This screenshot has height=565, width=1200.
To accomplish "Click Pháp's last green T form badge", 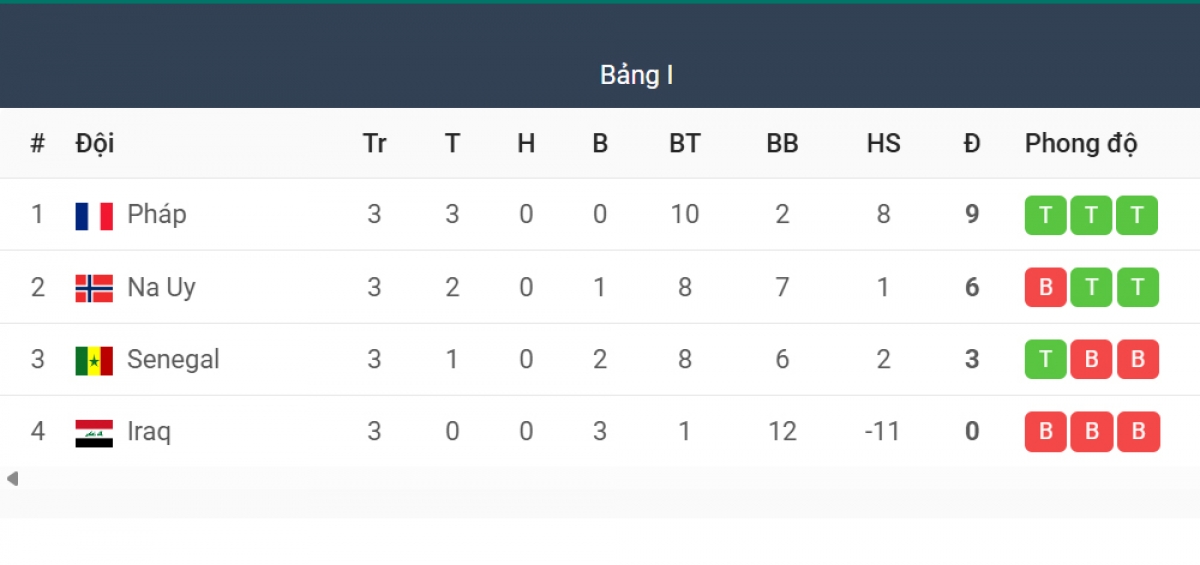I will 1137,215.
